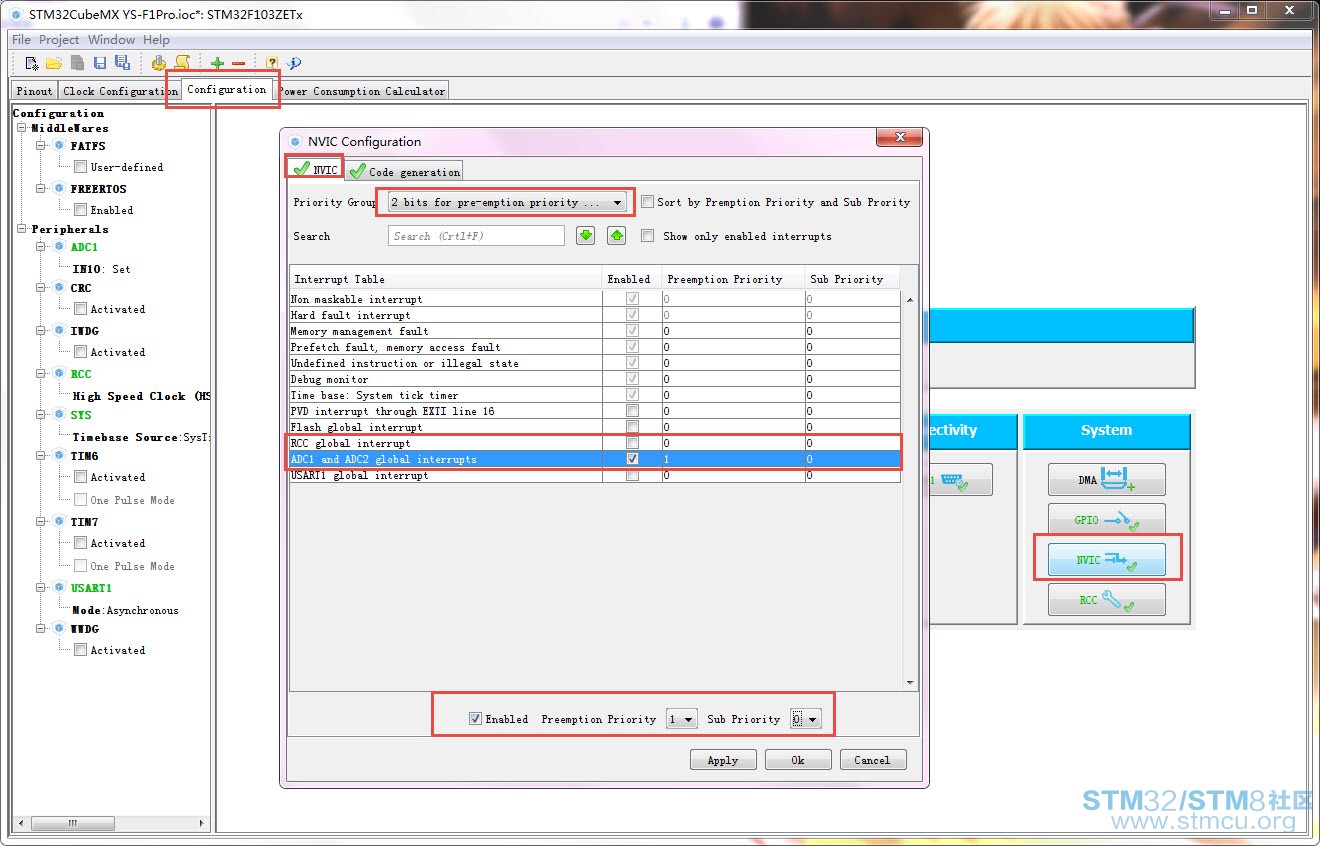This screenshot has width=1320, height=846.
Task: Collapse the USART1 tree node
Action: (x=42, y=587)
